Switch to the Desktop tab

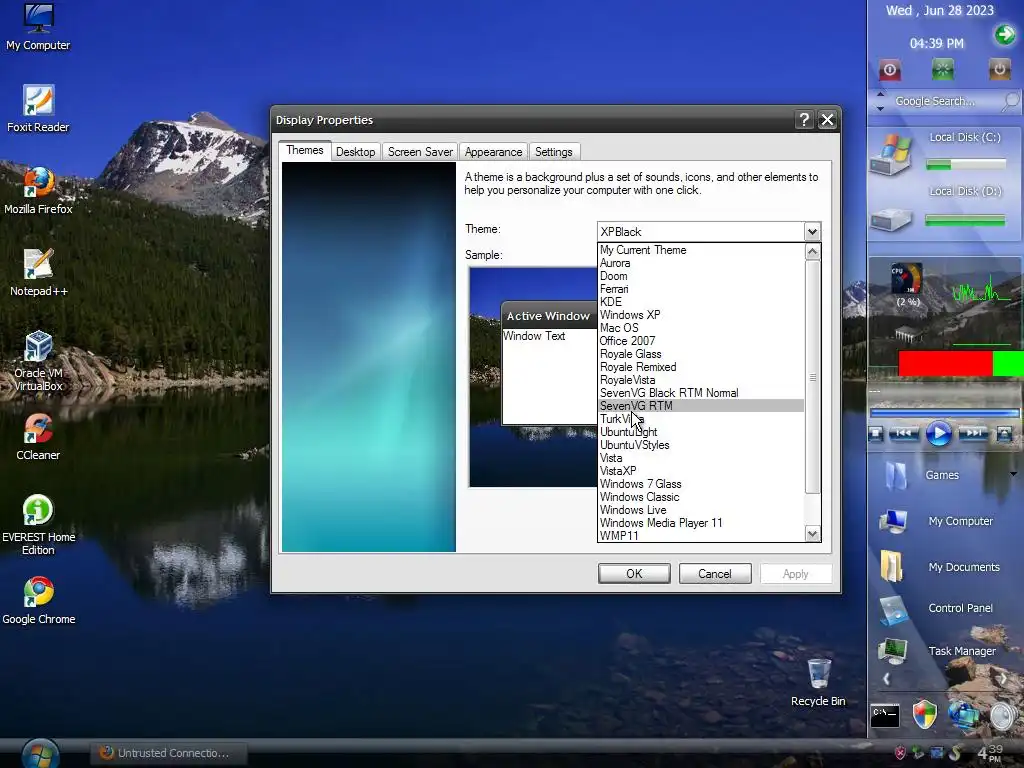coord(355,152)
